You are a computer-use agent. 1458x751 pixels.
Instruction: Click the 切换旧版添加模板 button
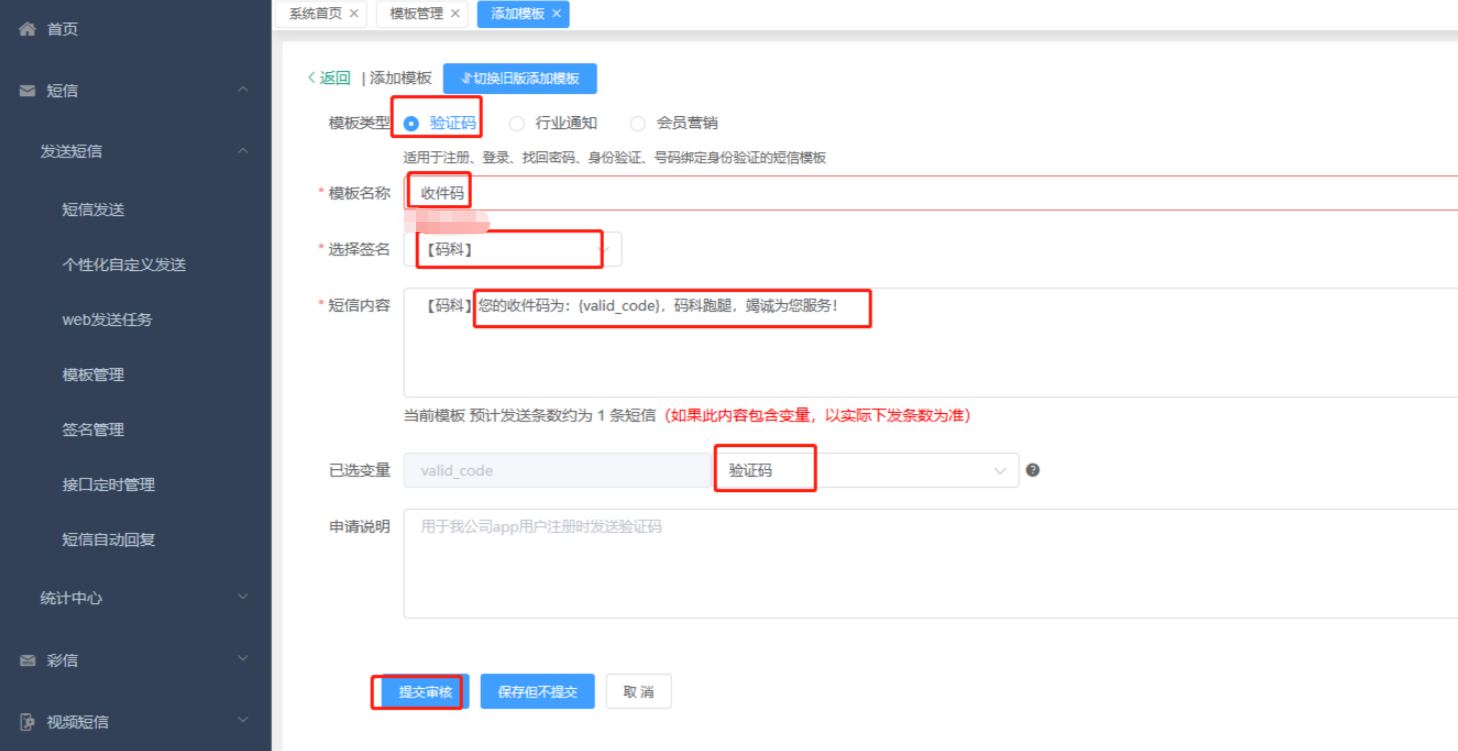pyautogui.click(x=520, y=78)
